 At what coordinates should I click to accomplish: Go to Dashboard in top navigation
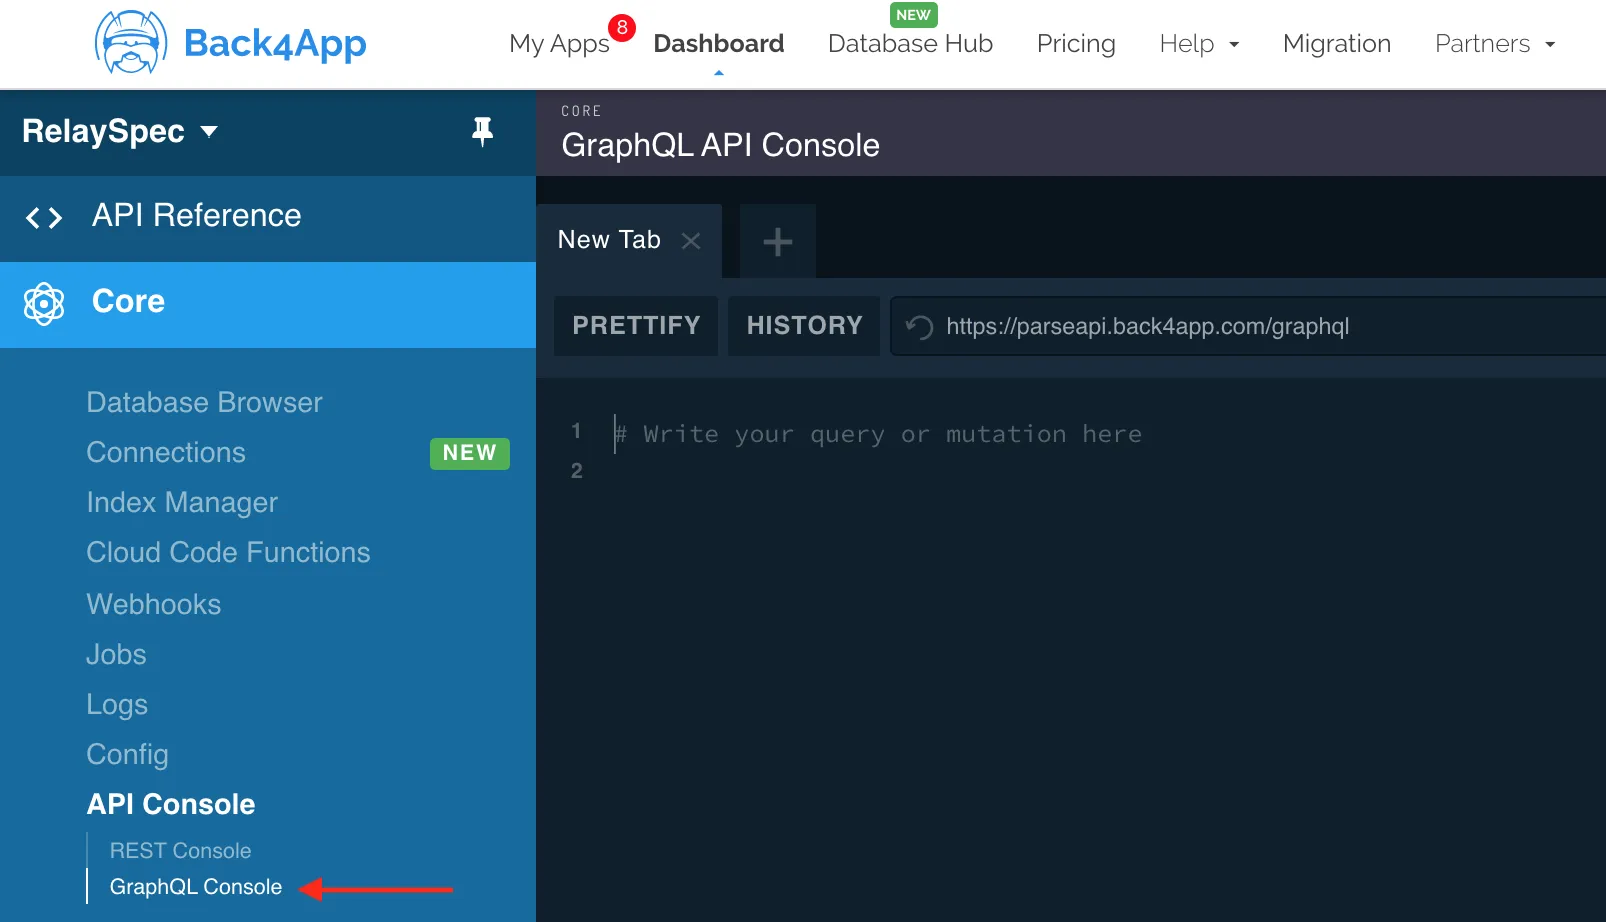tap(719, 44)
